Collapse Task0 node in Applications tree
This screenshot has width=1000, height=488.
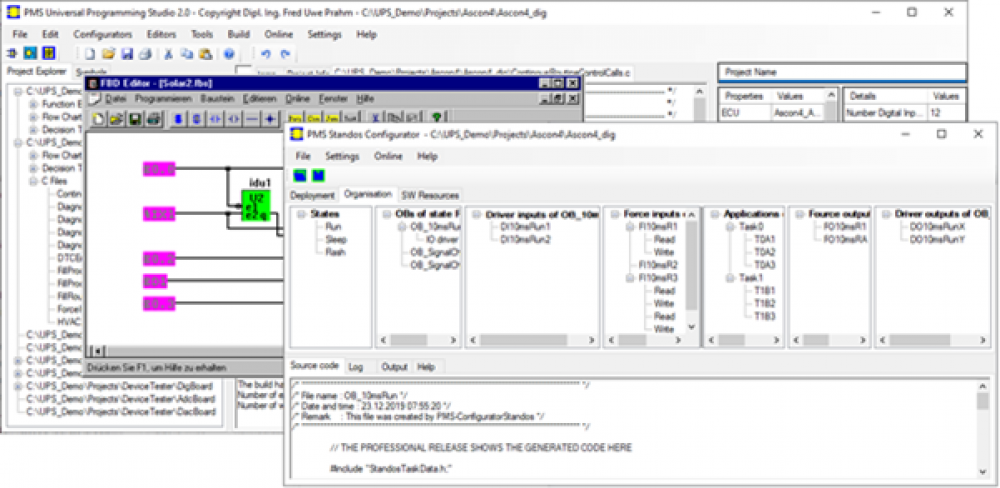pyautogui.click(x=728, y=226)
